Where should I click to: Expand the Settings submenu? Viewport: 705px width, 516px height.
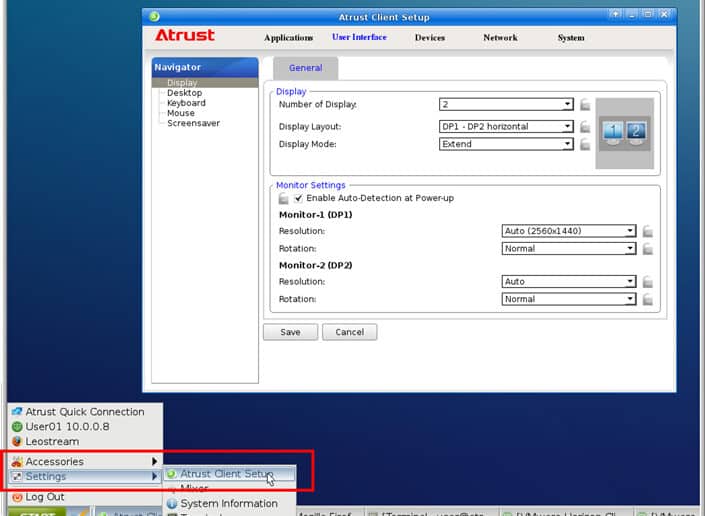pos(85,476)
